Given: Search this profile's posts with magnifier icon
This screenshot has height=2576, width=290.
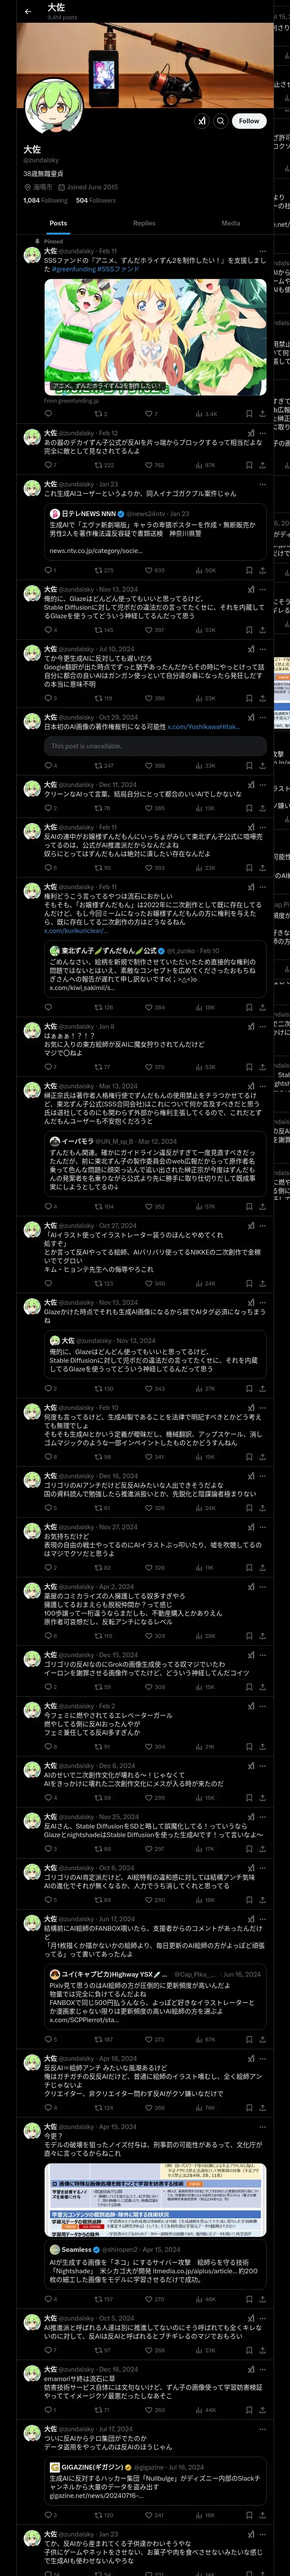Looking at the screenshot, I should point(221,121).
